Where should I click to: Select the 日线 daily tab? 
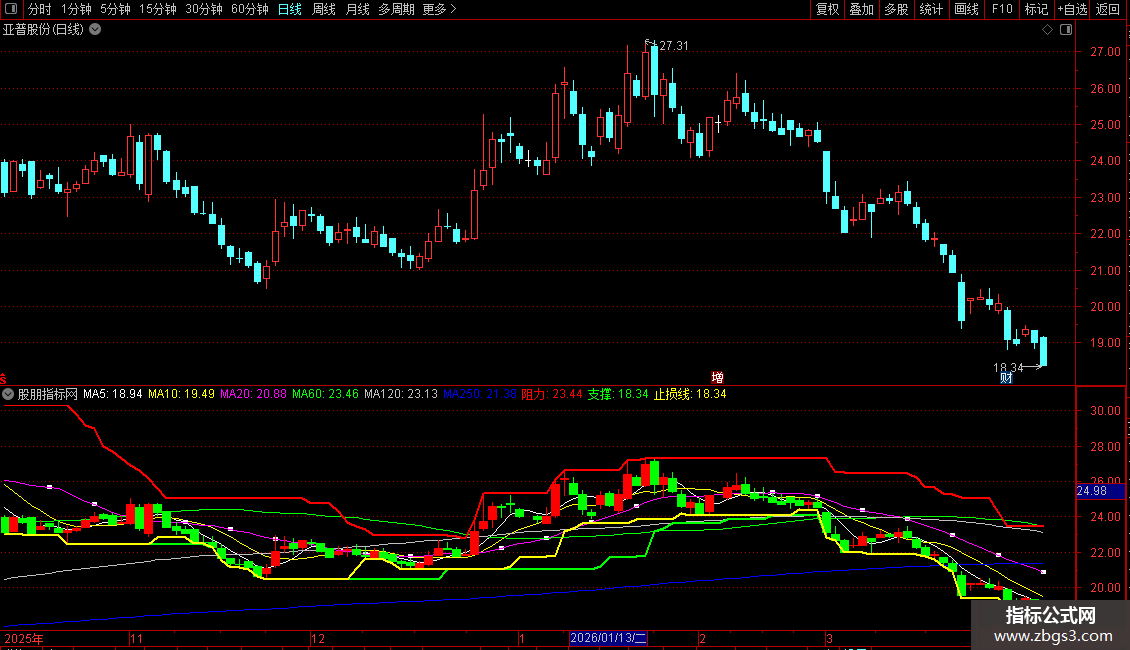coord(290,9)
